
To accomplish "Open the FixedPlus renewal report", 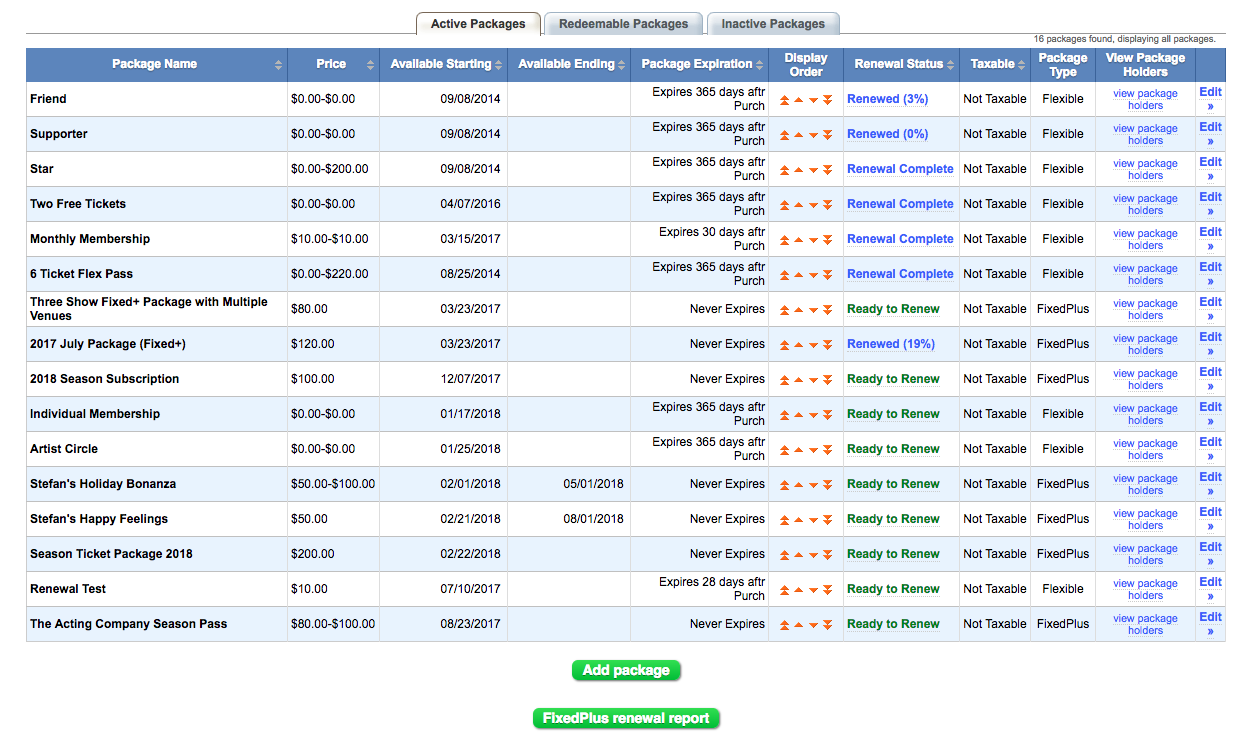I will click(x=626, y=718).
